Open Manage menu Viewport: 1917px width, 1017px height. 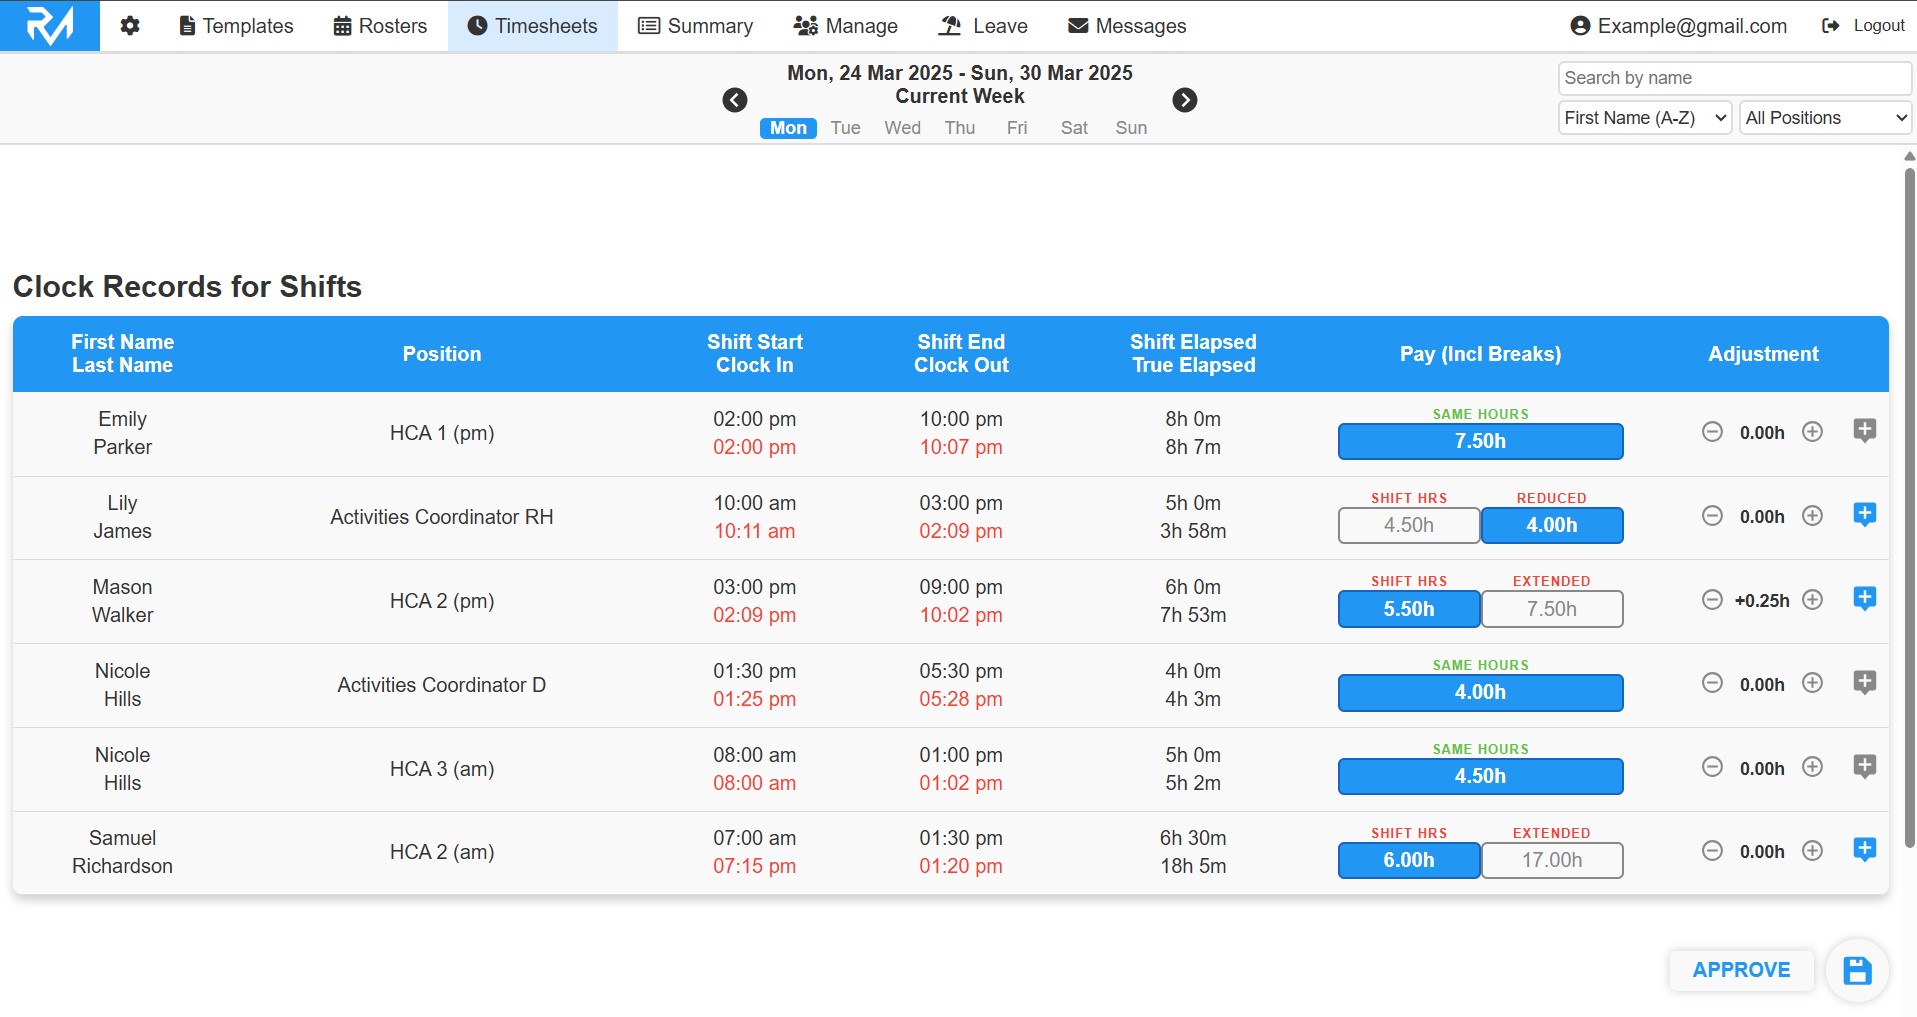point(846,26)
